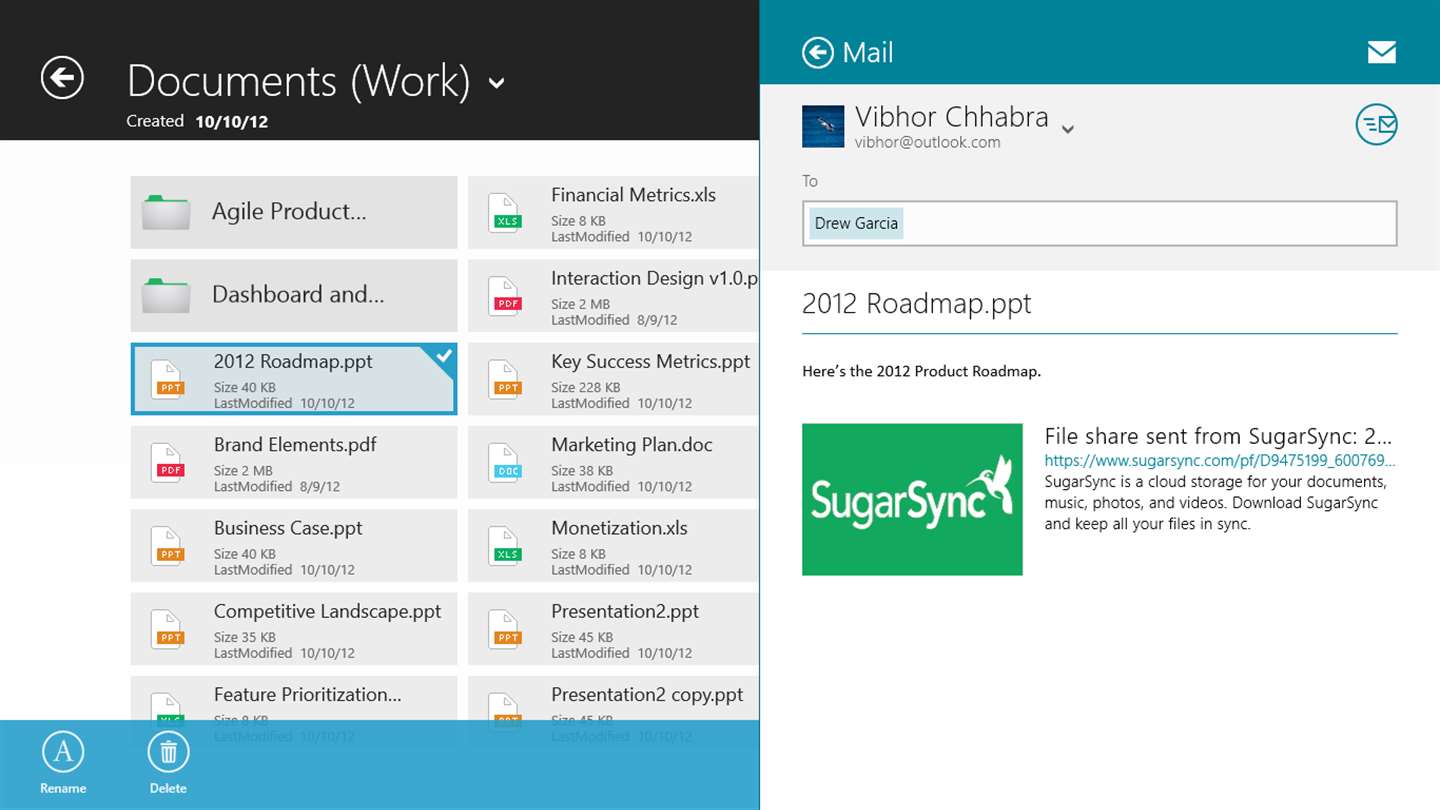Select Competitive Landscape.ppt file name
The height and width of the screenshot is (810, 1440).
pos(327,611)
